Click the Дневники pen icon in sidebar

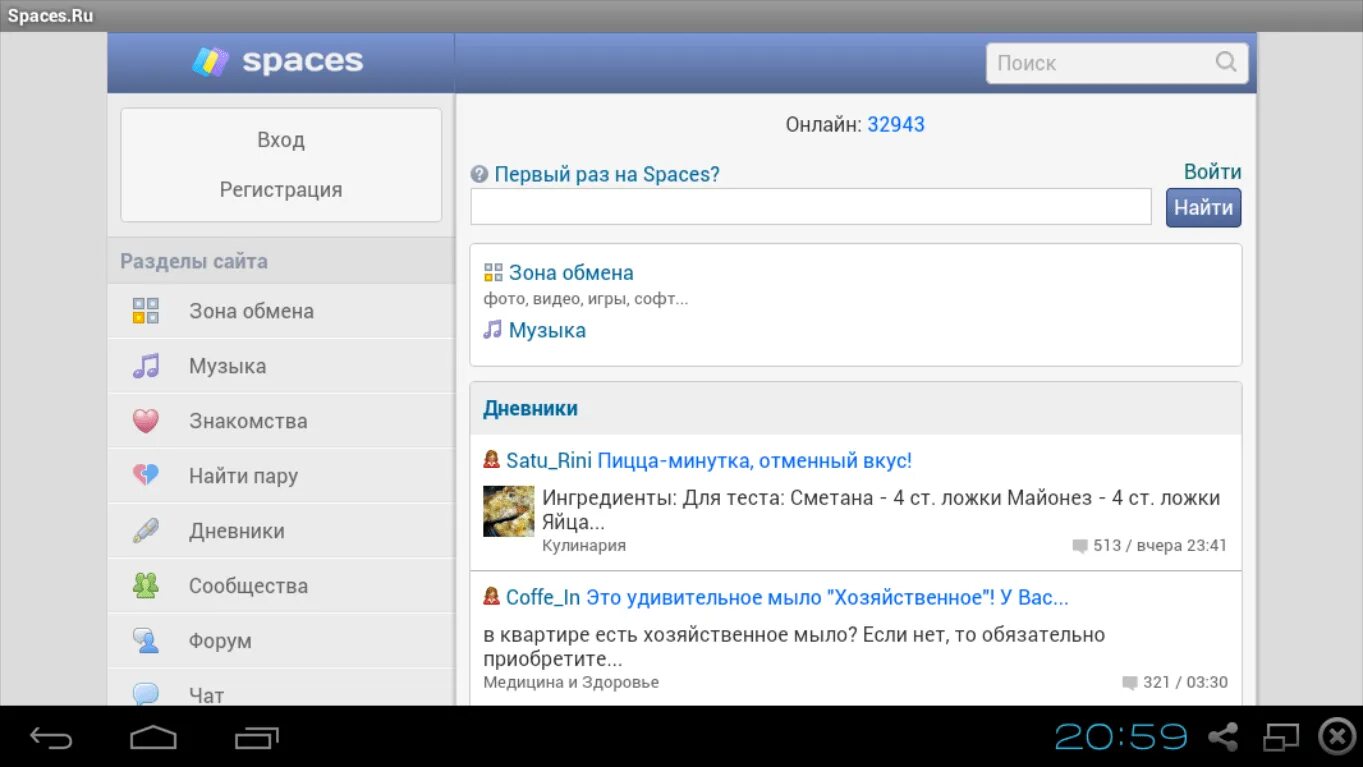(146, 531)
